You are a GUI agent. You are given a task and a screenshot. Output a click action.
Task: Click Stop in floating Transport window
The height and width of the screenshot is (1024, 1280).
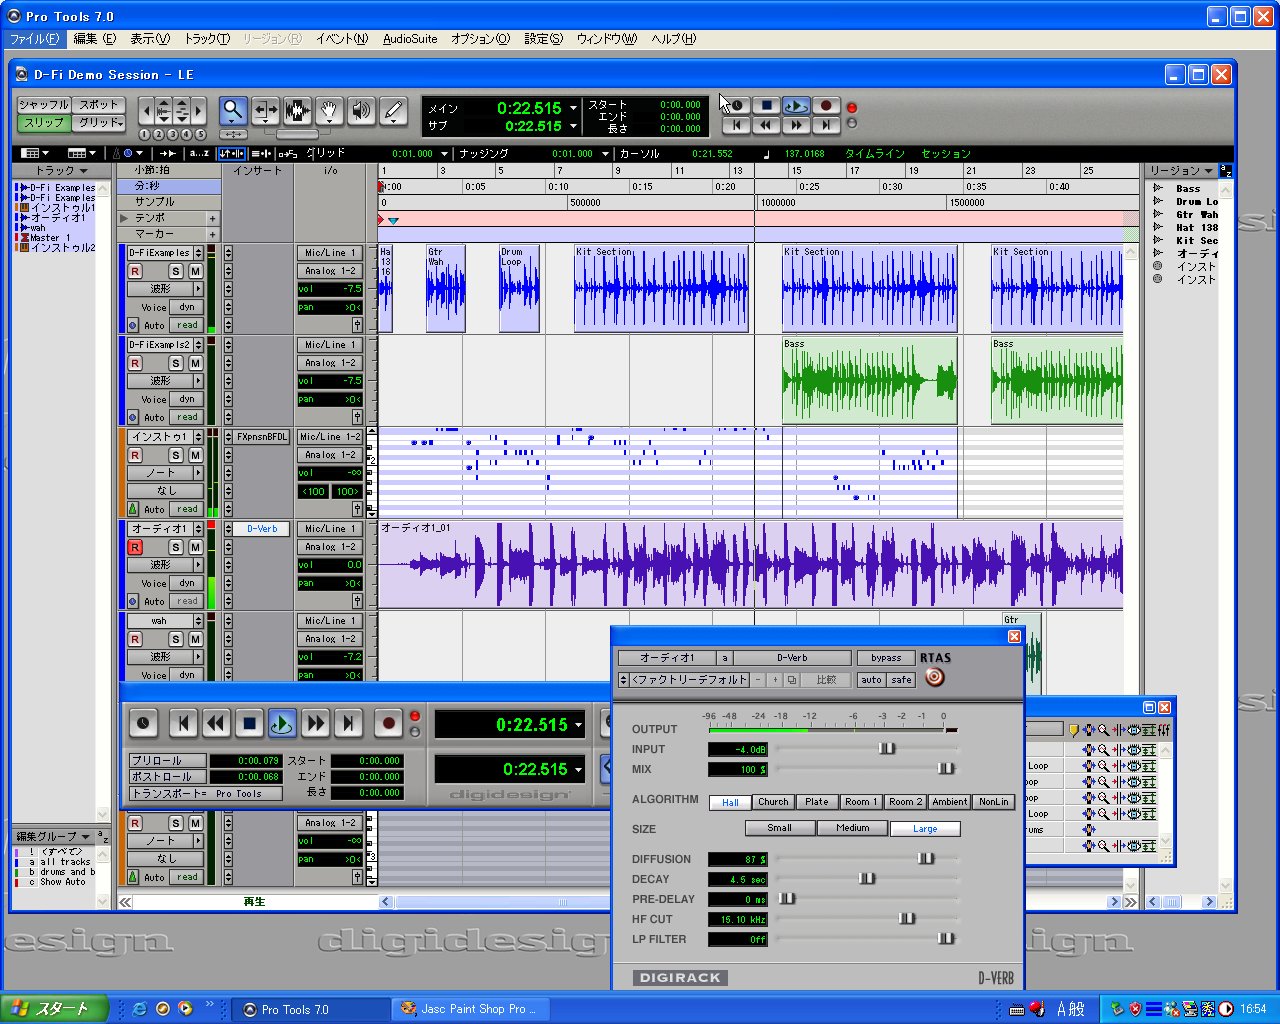point(250,723)
